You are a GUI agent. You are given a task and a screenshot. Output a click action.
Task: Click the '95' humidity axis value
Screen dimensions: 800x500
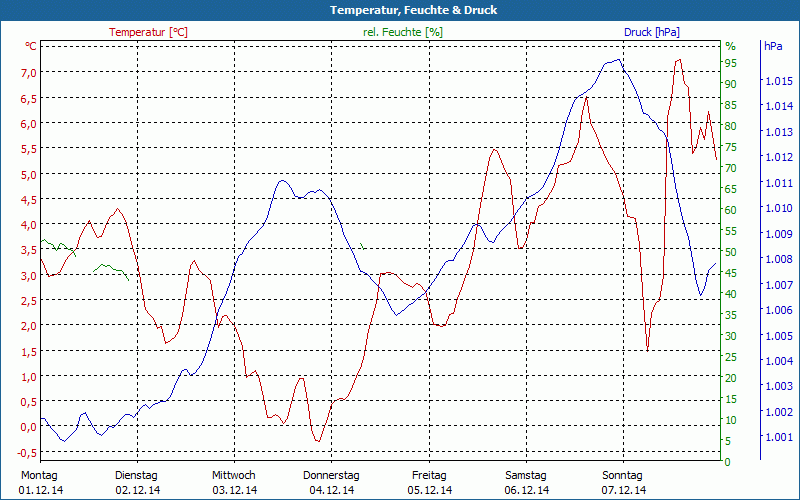731,63
